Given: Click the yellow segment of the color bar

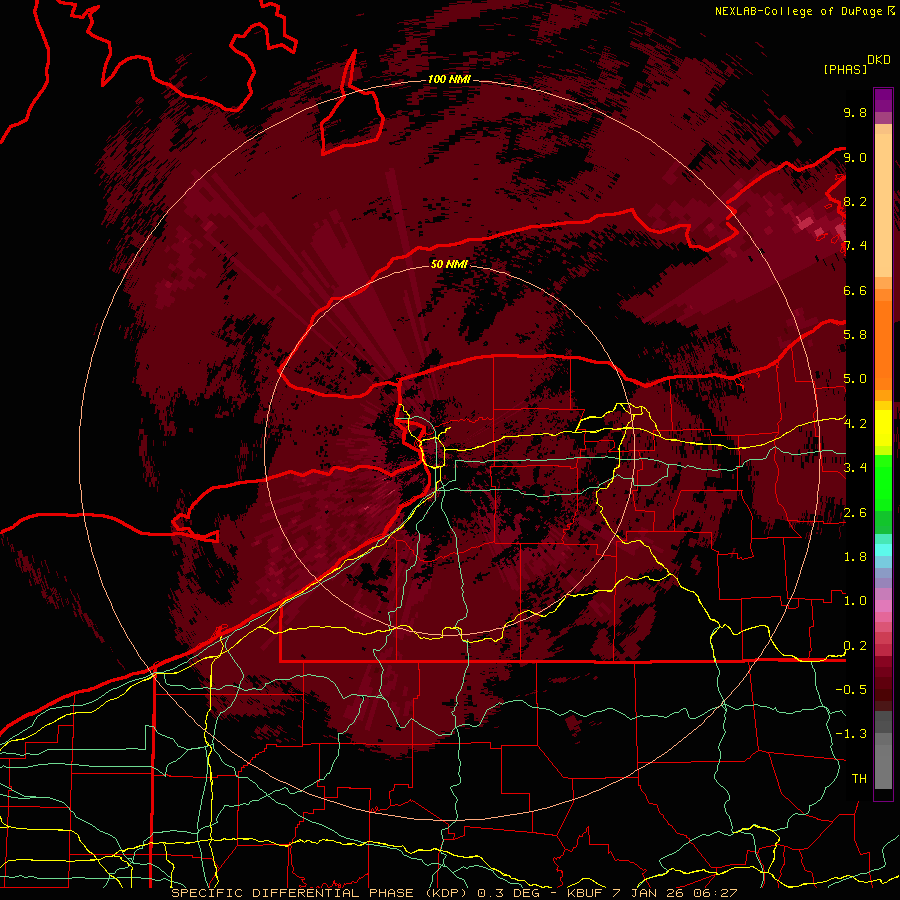Looking at the screenshot, I should 883,428.
